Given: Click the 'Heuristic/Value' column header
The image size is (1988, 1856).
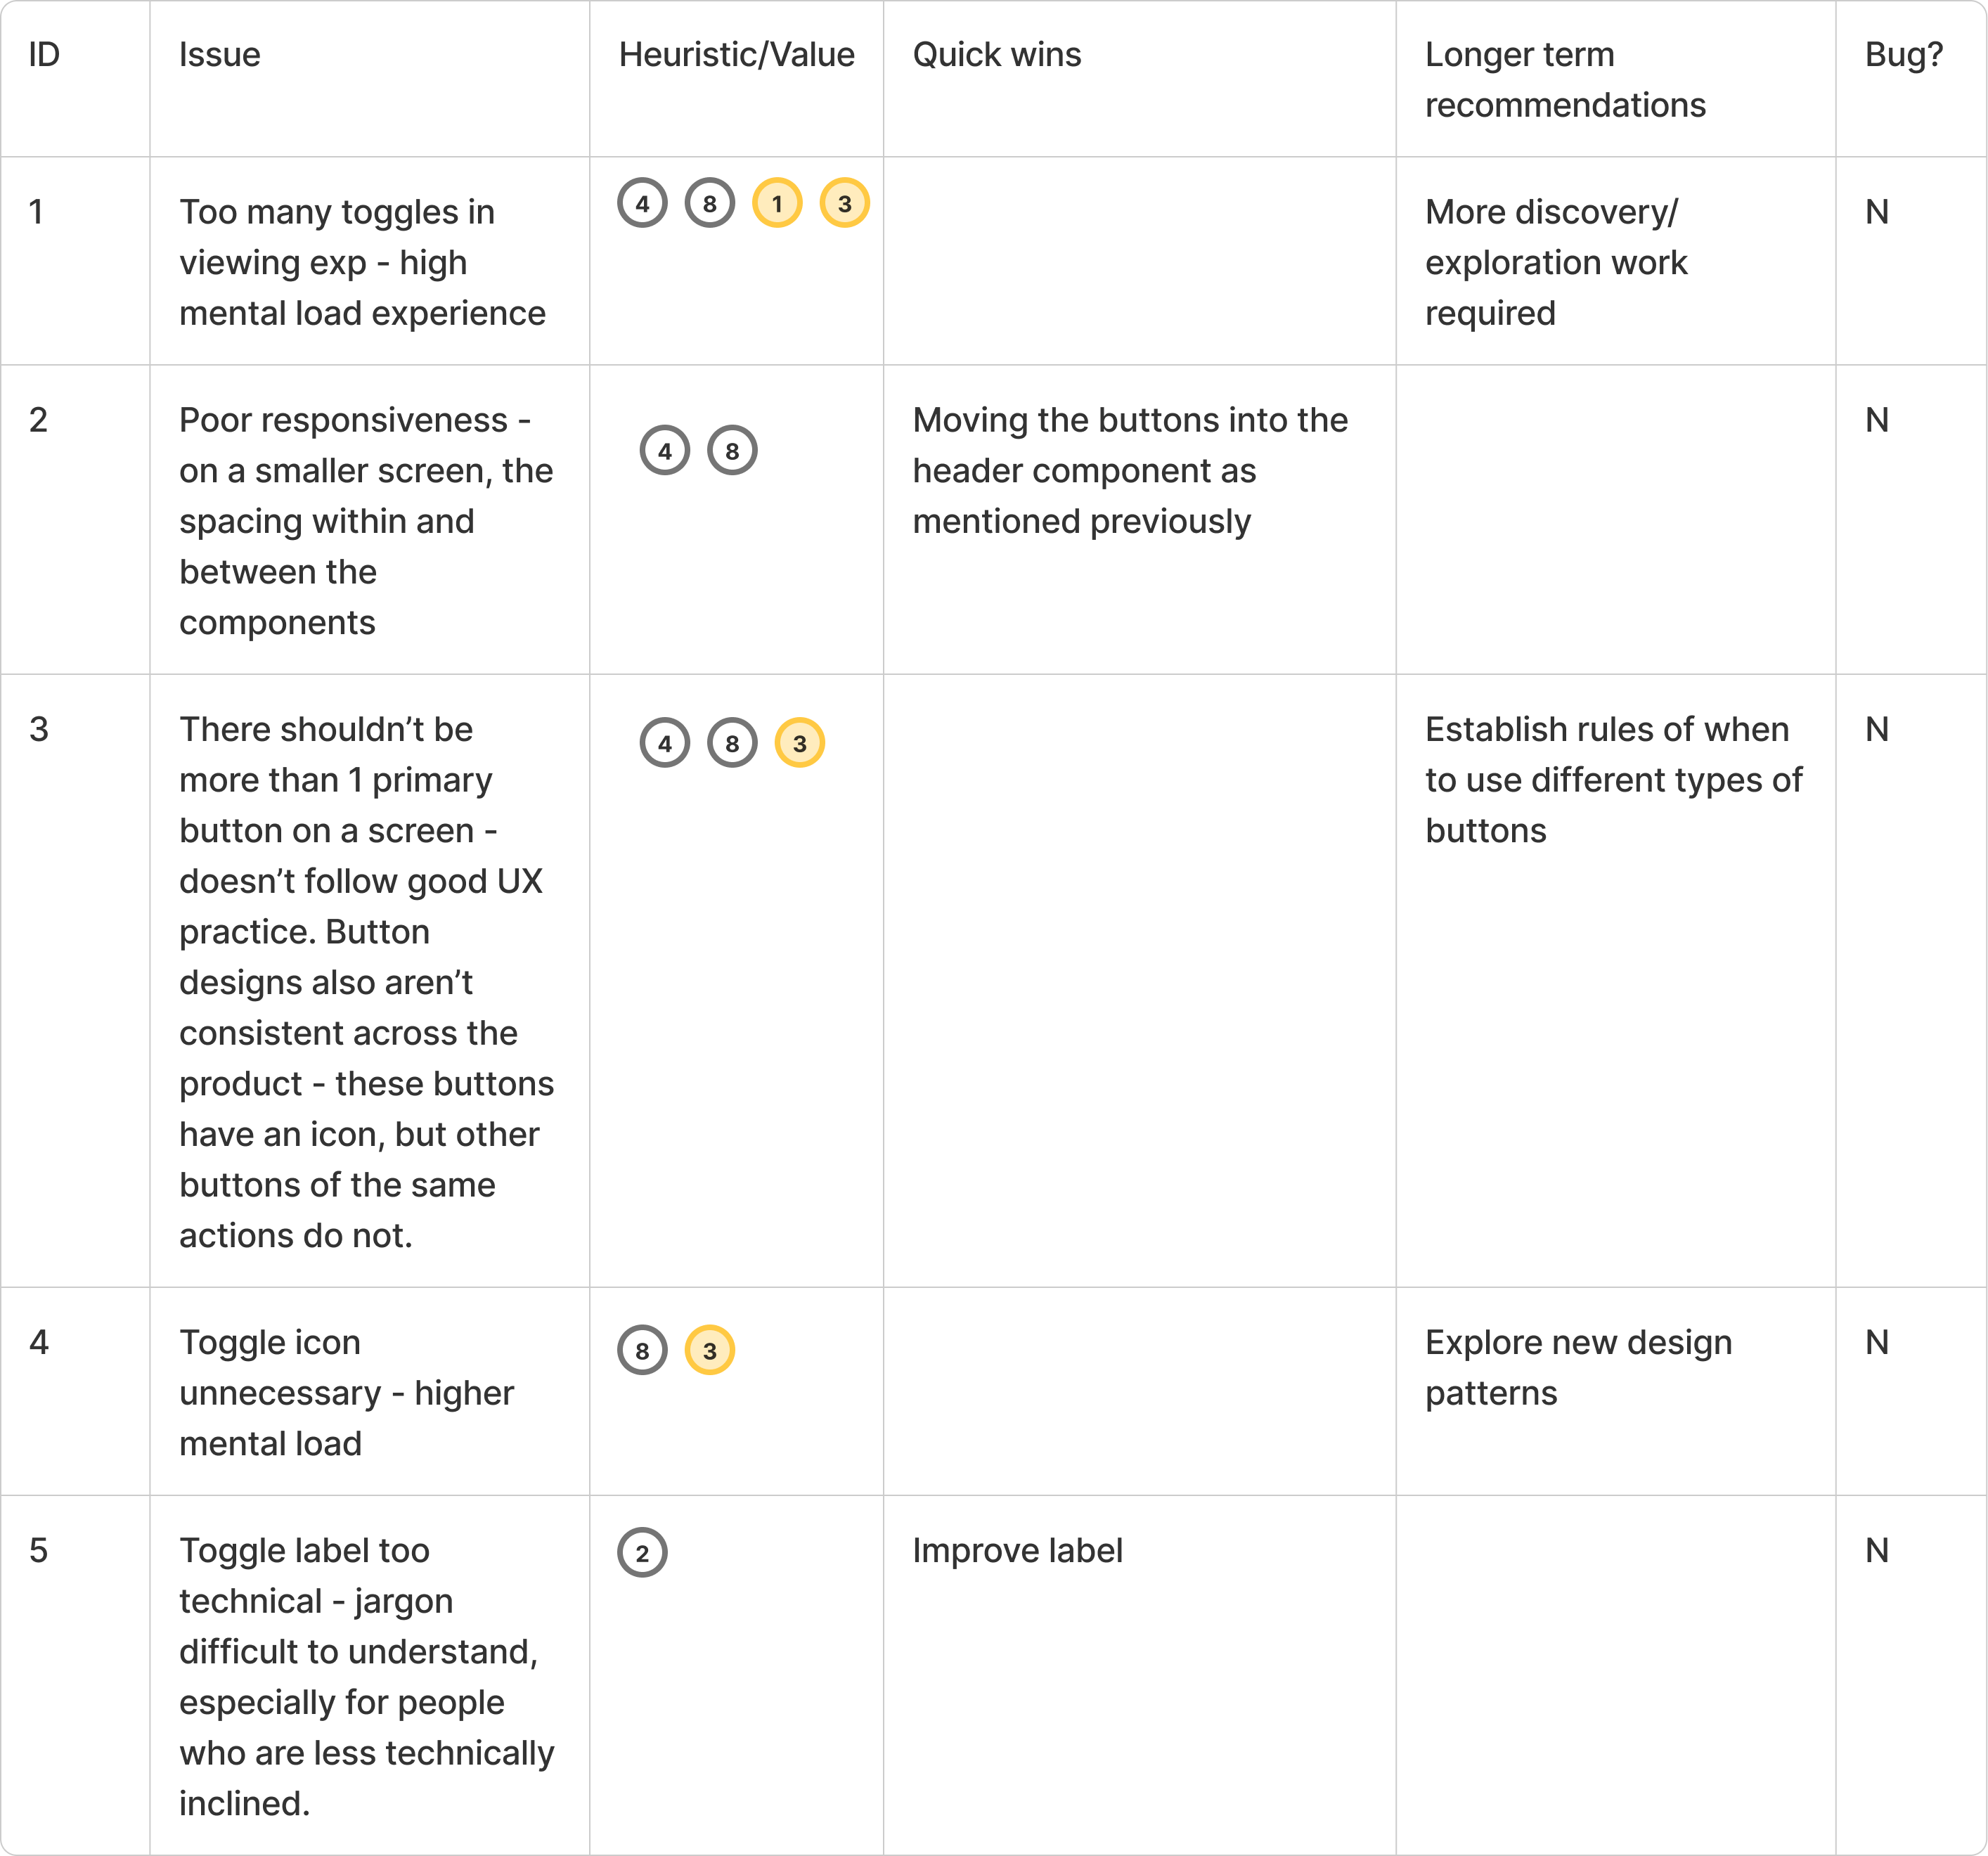Looking at the screenshot, I should (736, 55).
